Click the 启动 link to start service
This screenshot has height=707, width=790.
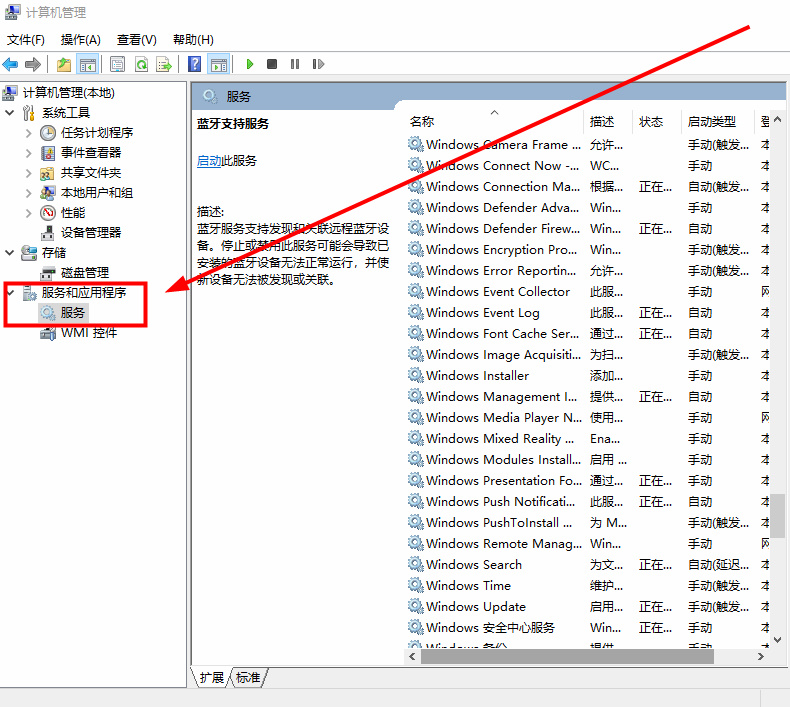point(208,160)
